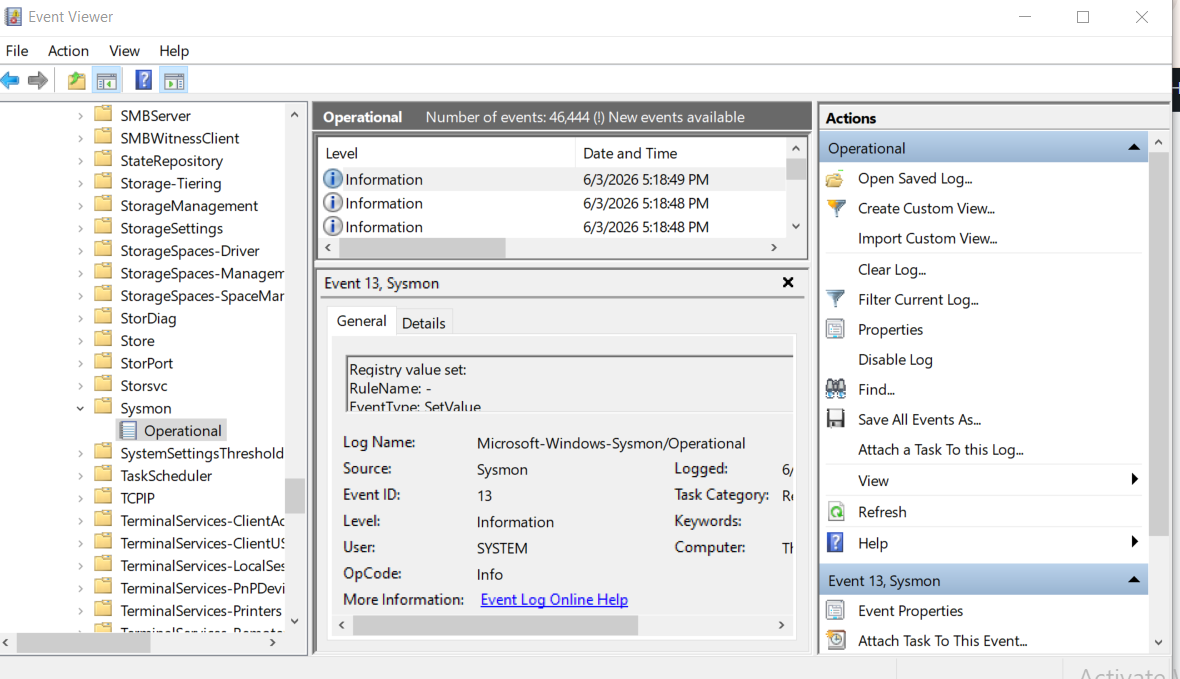1180x679 pixels.
Task: Expand the TaskScheduler tree node
Action: (x=80, y=476)
